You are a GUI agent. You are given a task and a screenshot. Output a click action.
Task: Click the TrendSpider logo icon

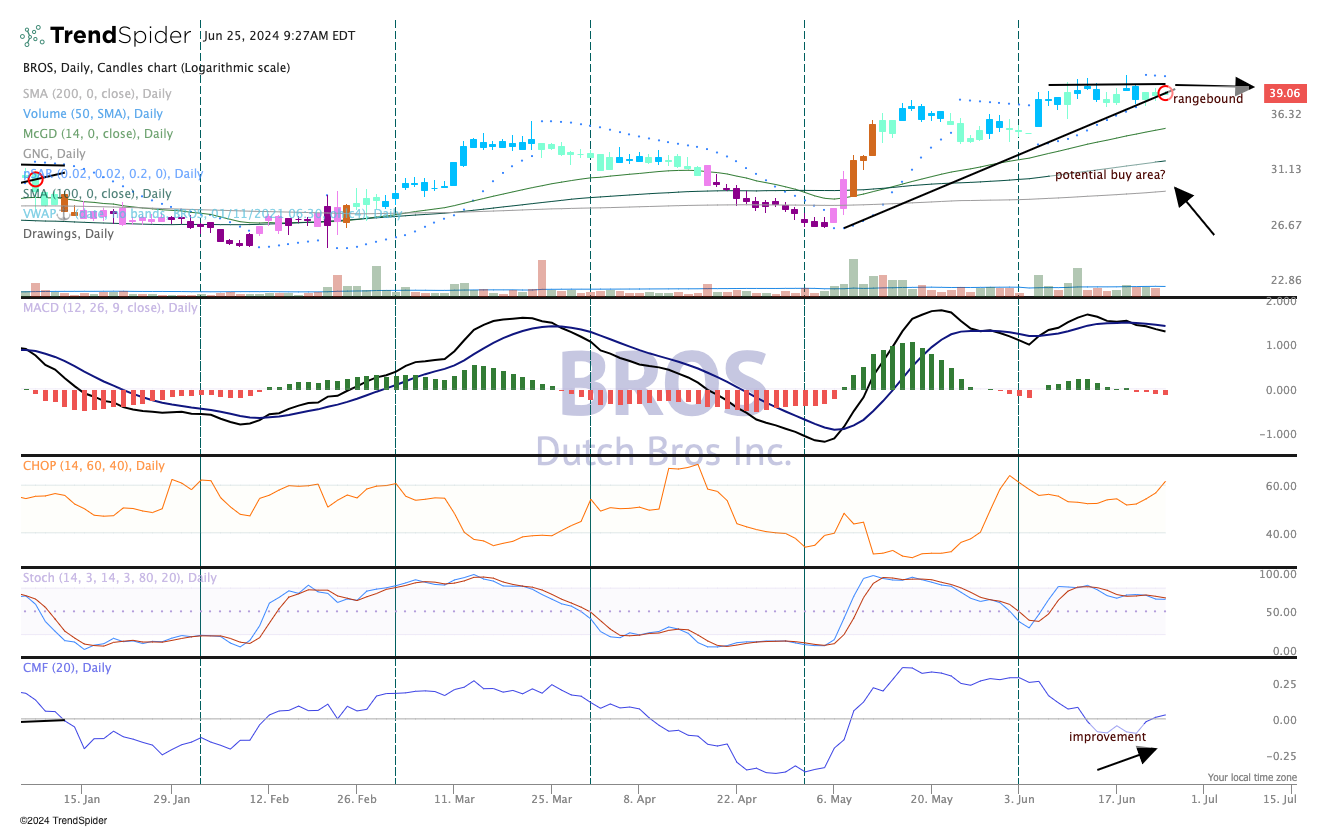coord(32,35)
